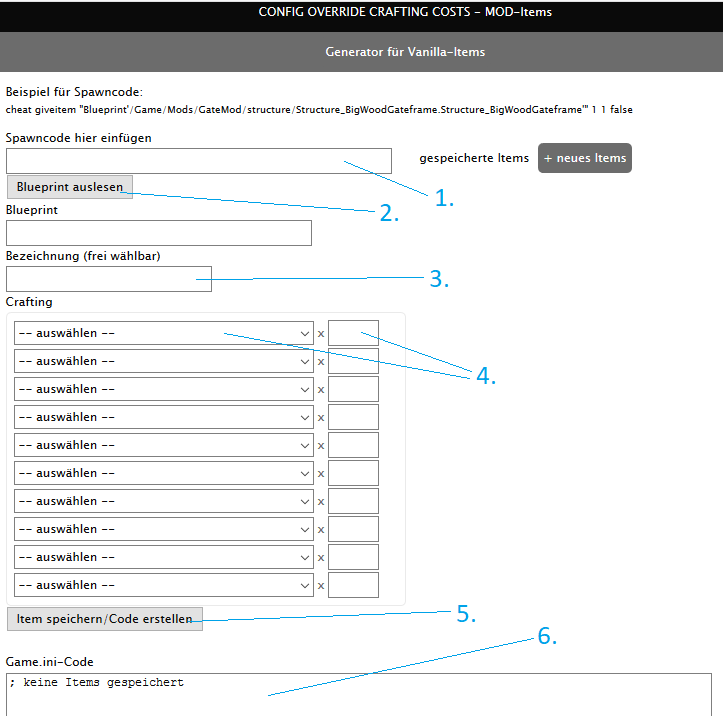Image resolution: width=723 pixels, height=716 pixels.
Task: Click the seventh crafting quantity field
Action: click(x=353, y=501)
